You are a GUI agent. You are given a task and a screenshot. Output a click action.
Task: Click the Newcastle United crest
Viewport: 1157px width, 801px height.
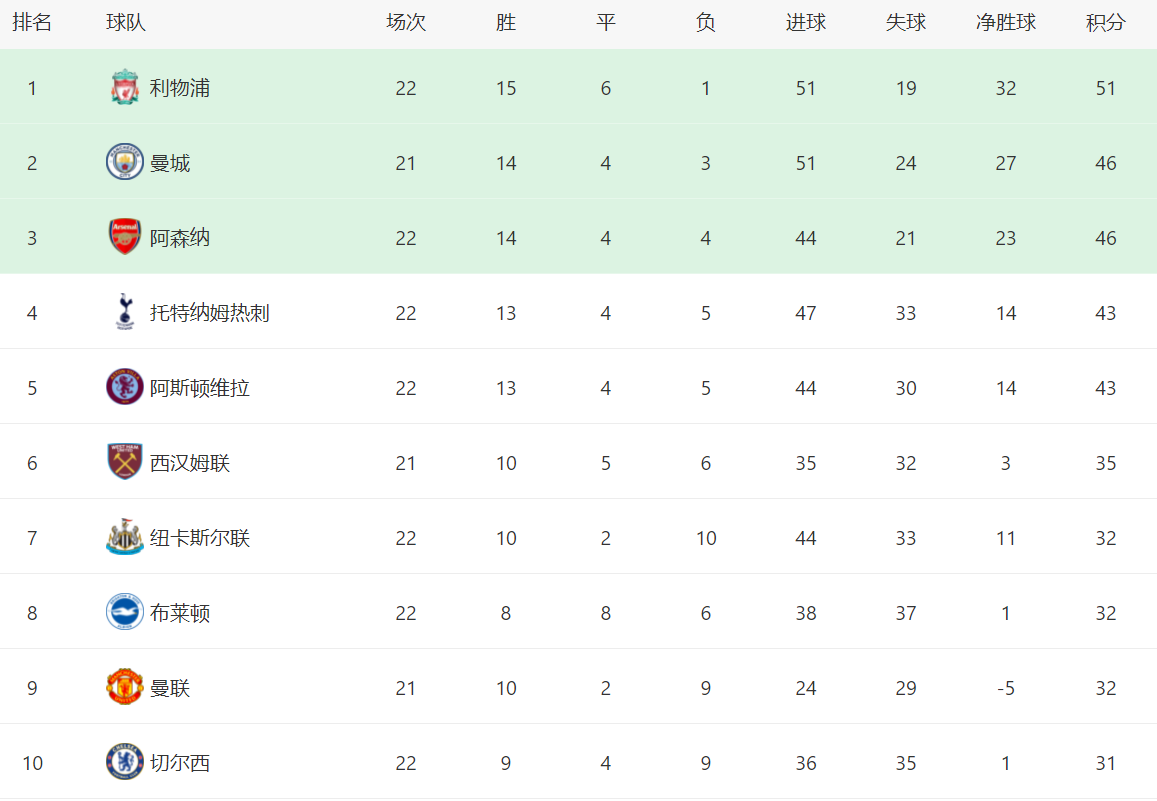(x=125, y=537)
